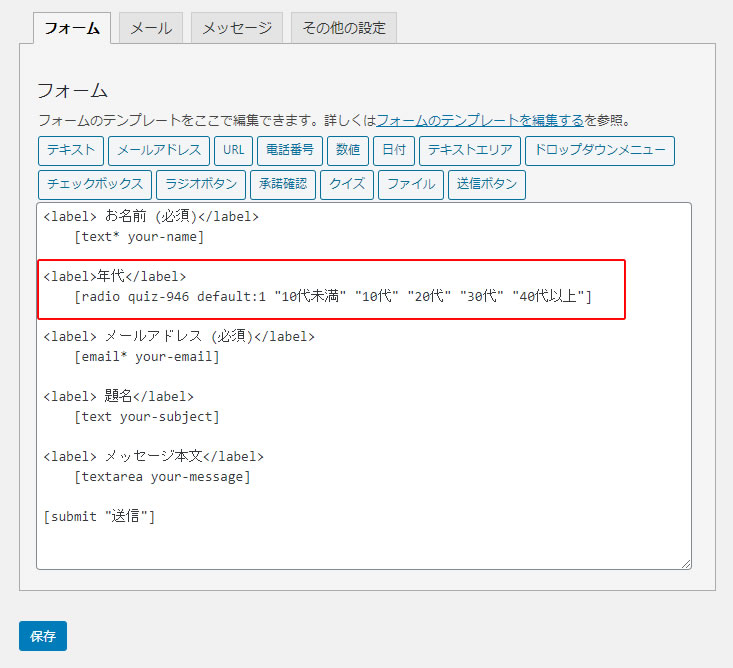The image size is (733, 668).
Task: Add a ラジオボタン tag
Action: click(x=201, y=185)
